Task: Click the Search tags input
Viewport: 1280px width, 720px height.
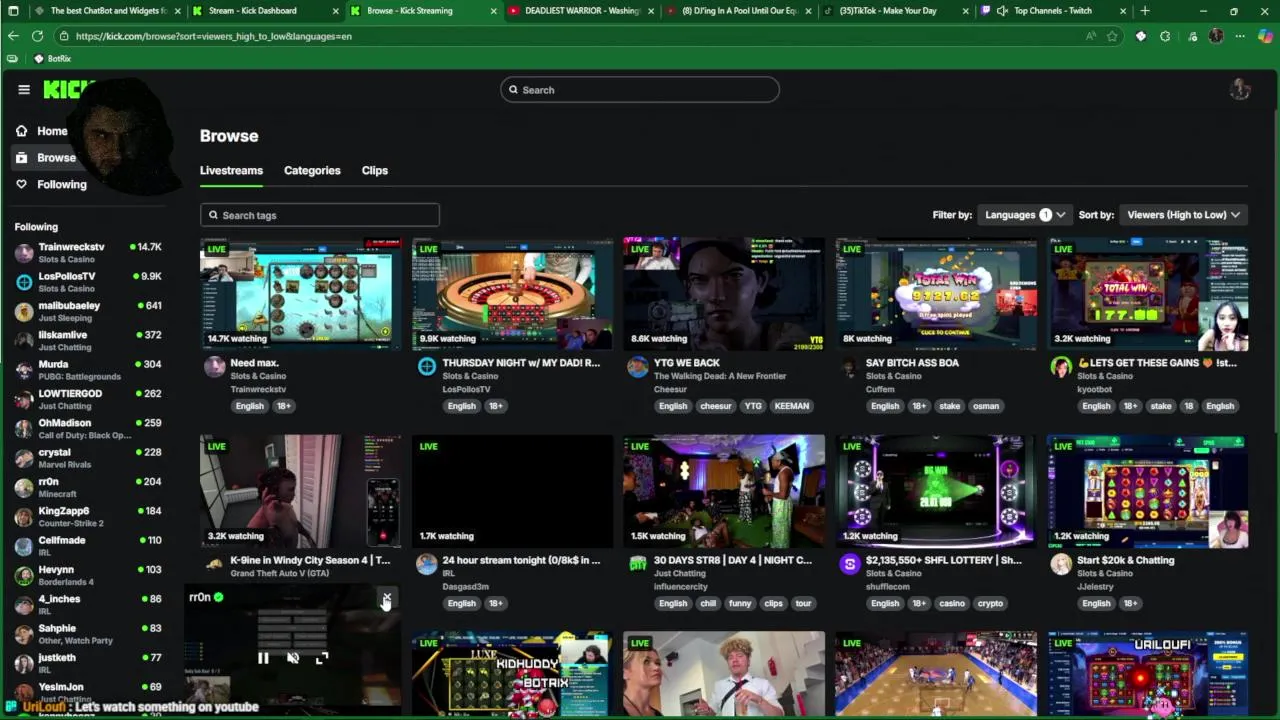Action: [320, 215]
